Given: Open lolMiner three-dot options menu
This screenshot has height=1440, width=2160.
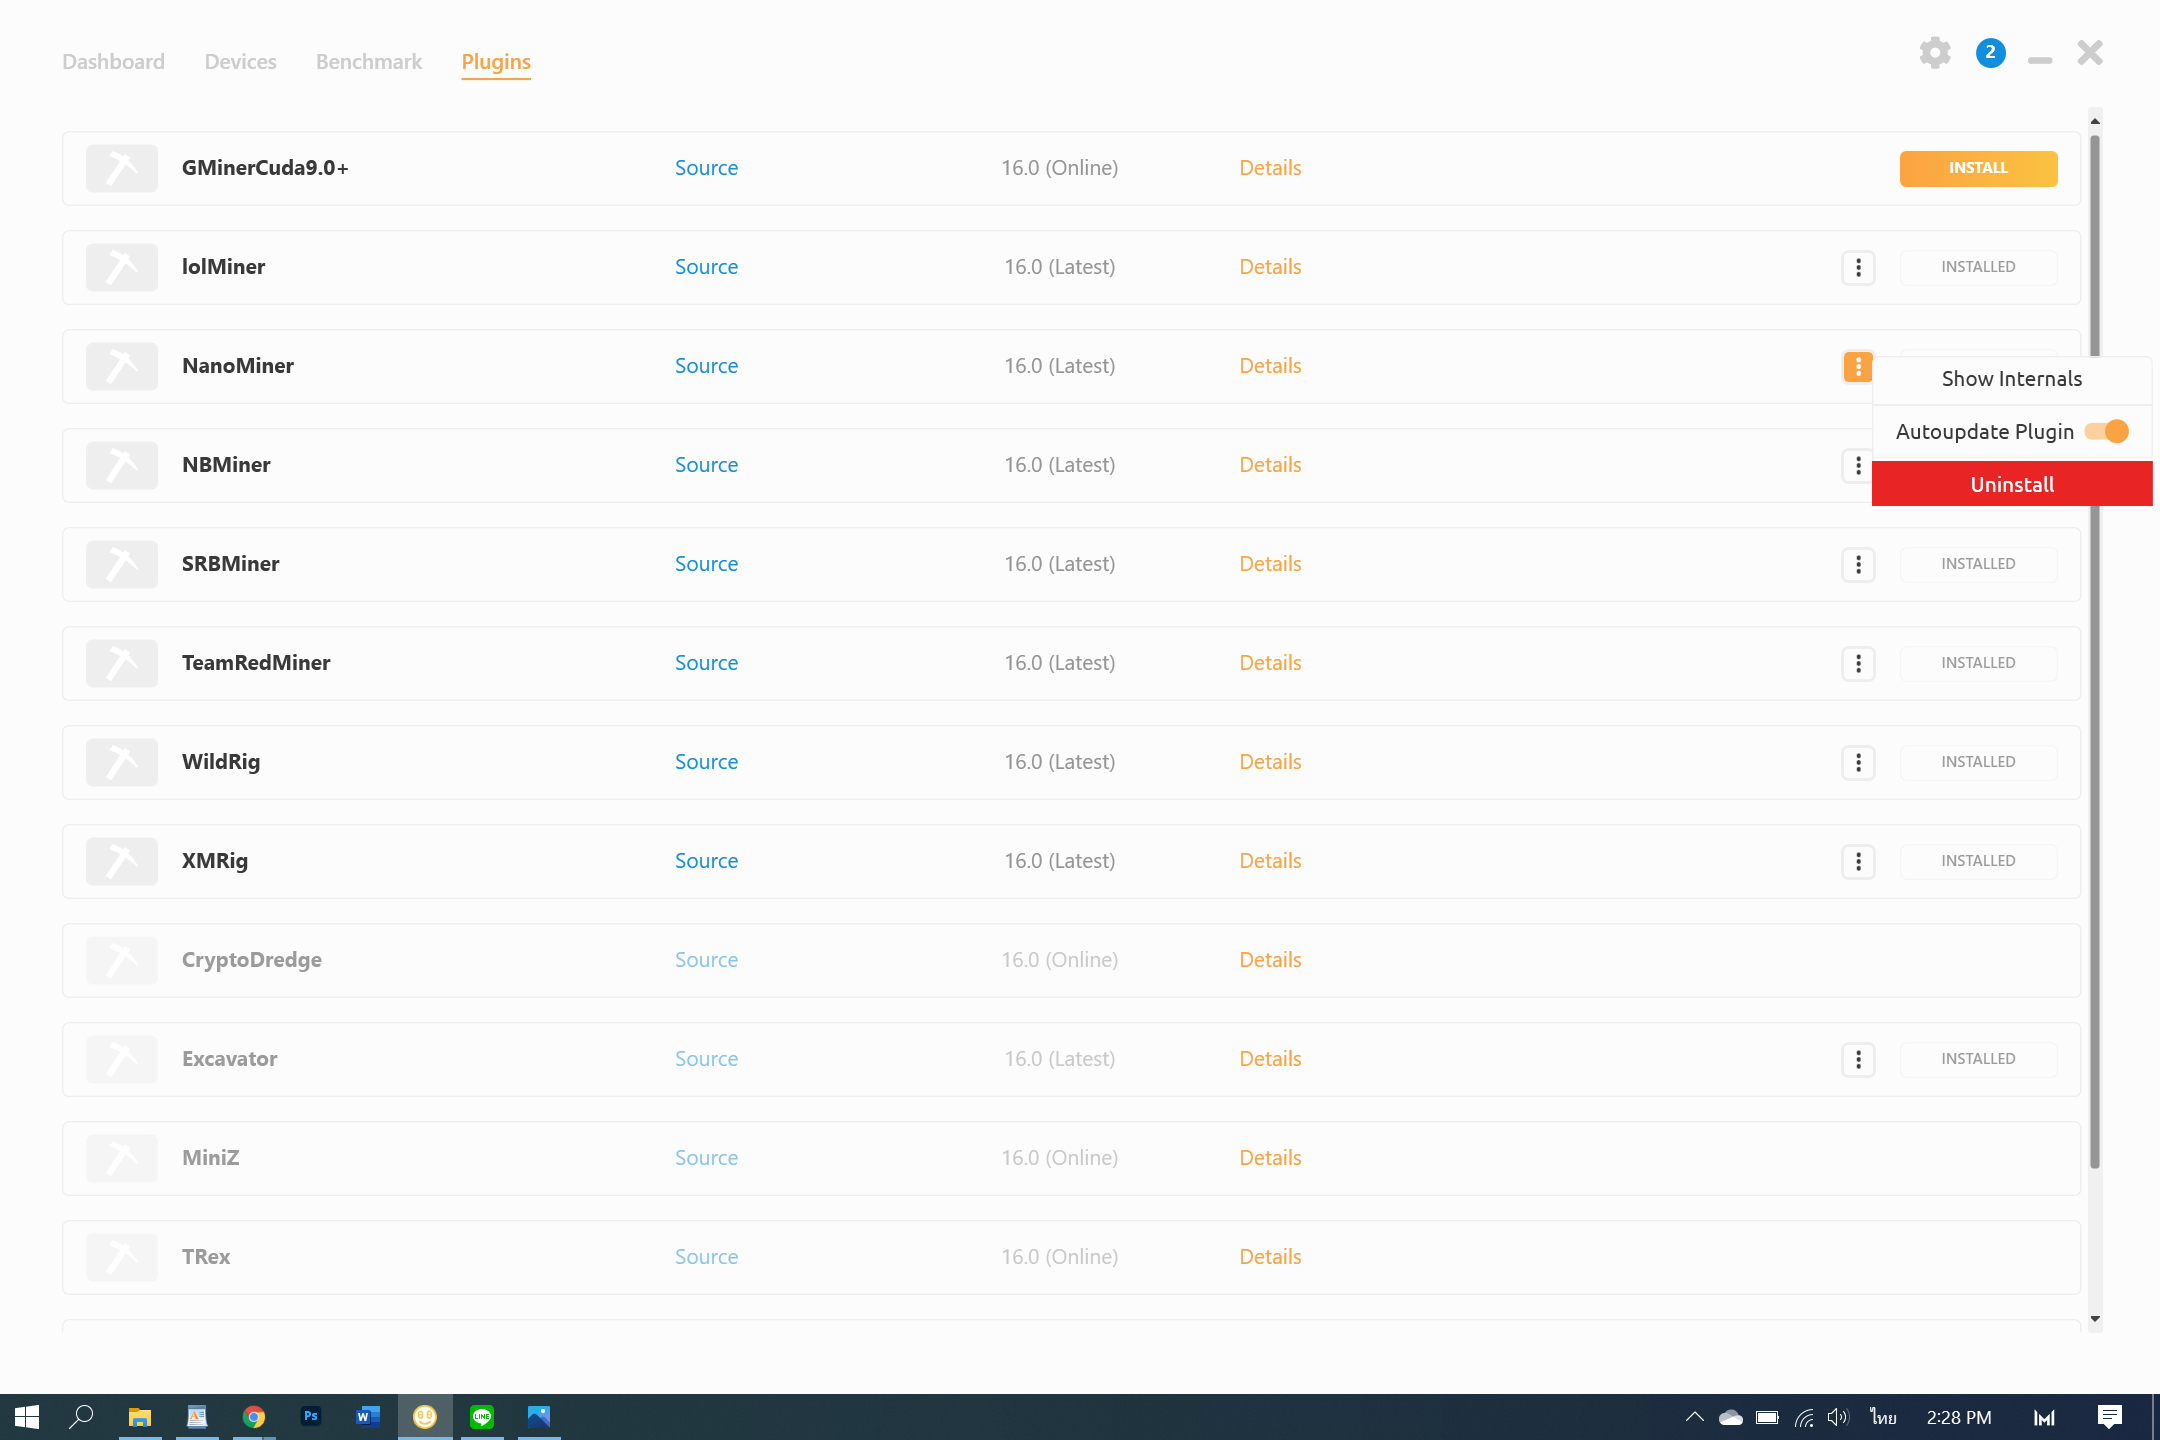Looking at the screenshot, I should tap(1858, 267).
